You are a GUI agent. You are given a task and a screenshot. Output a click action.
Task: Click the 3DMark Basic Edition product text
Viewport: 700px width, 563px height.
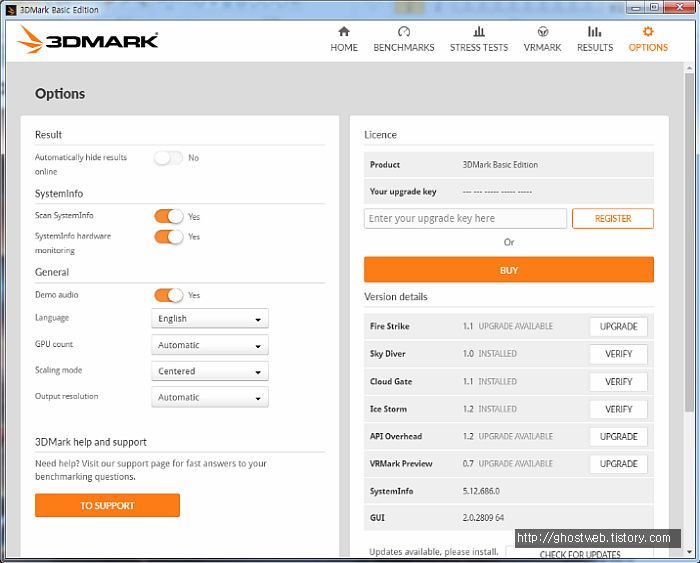coord(500,165)
